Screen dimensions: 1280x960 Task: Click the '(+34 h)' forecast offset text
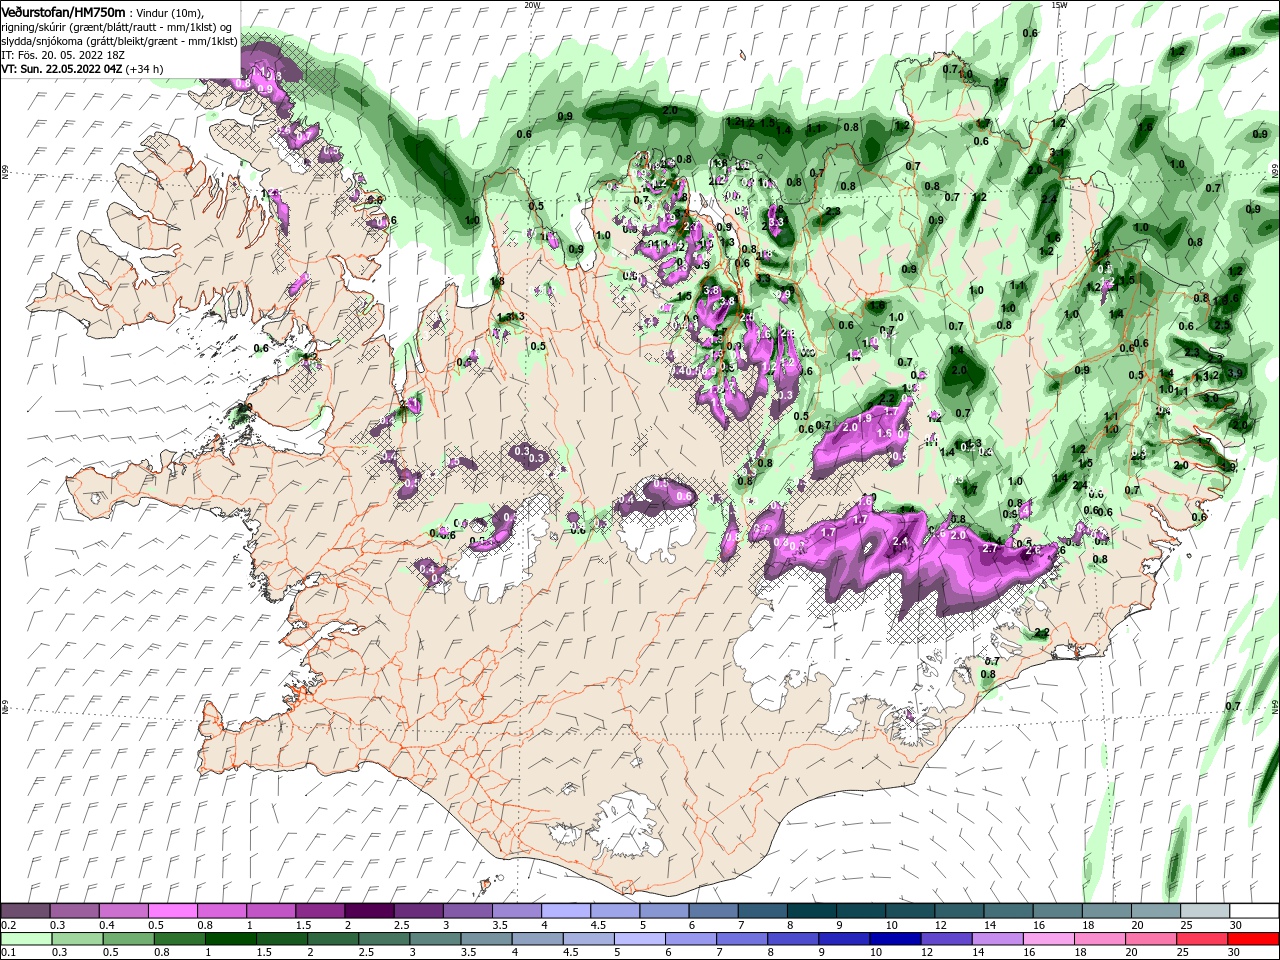[x=145, y=69]
